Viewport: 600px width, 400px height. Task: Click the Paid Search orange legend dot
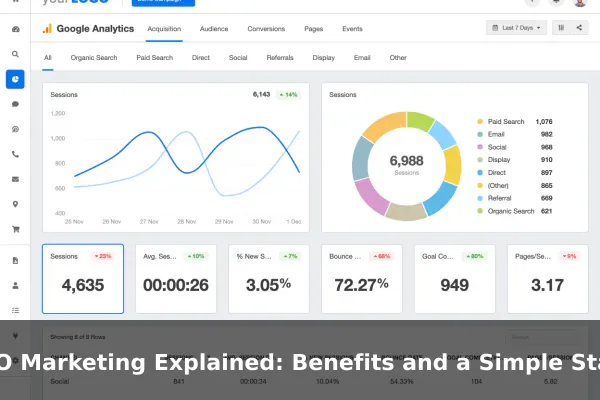pos(480,122)
